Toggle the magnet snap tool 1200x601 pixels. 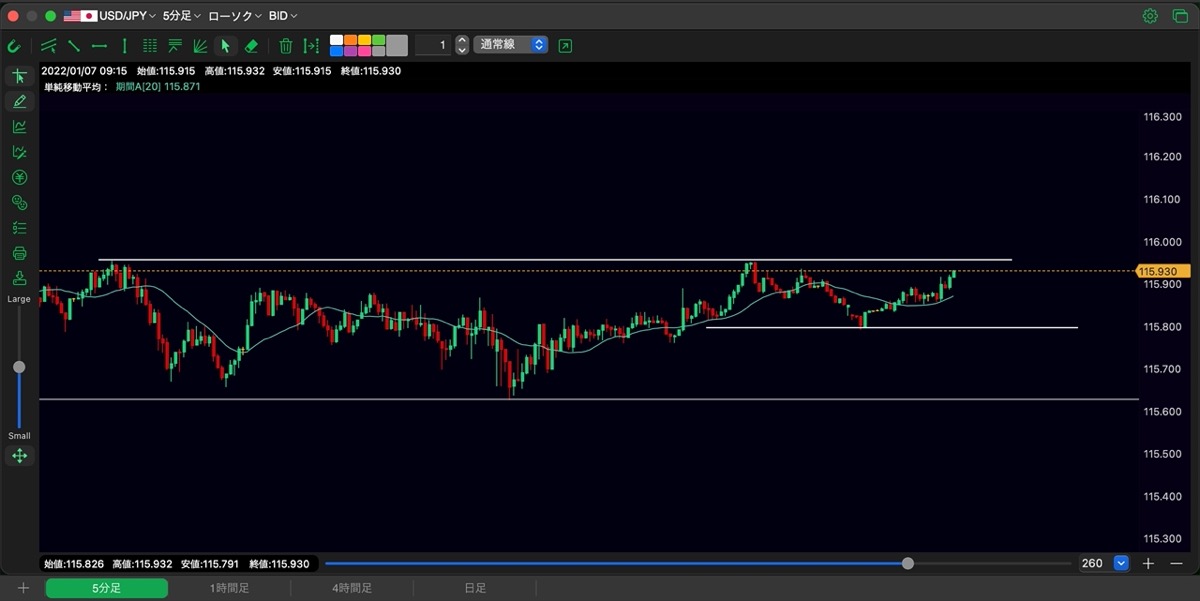[14, 45]
